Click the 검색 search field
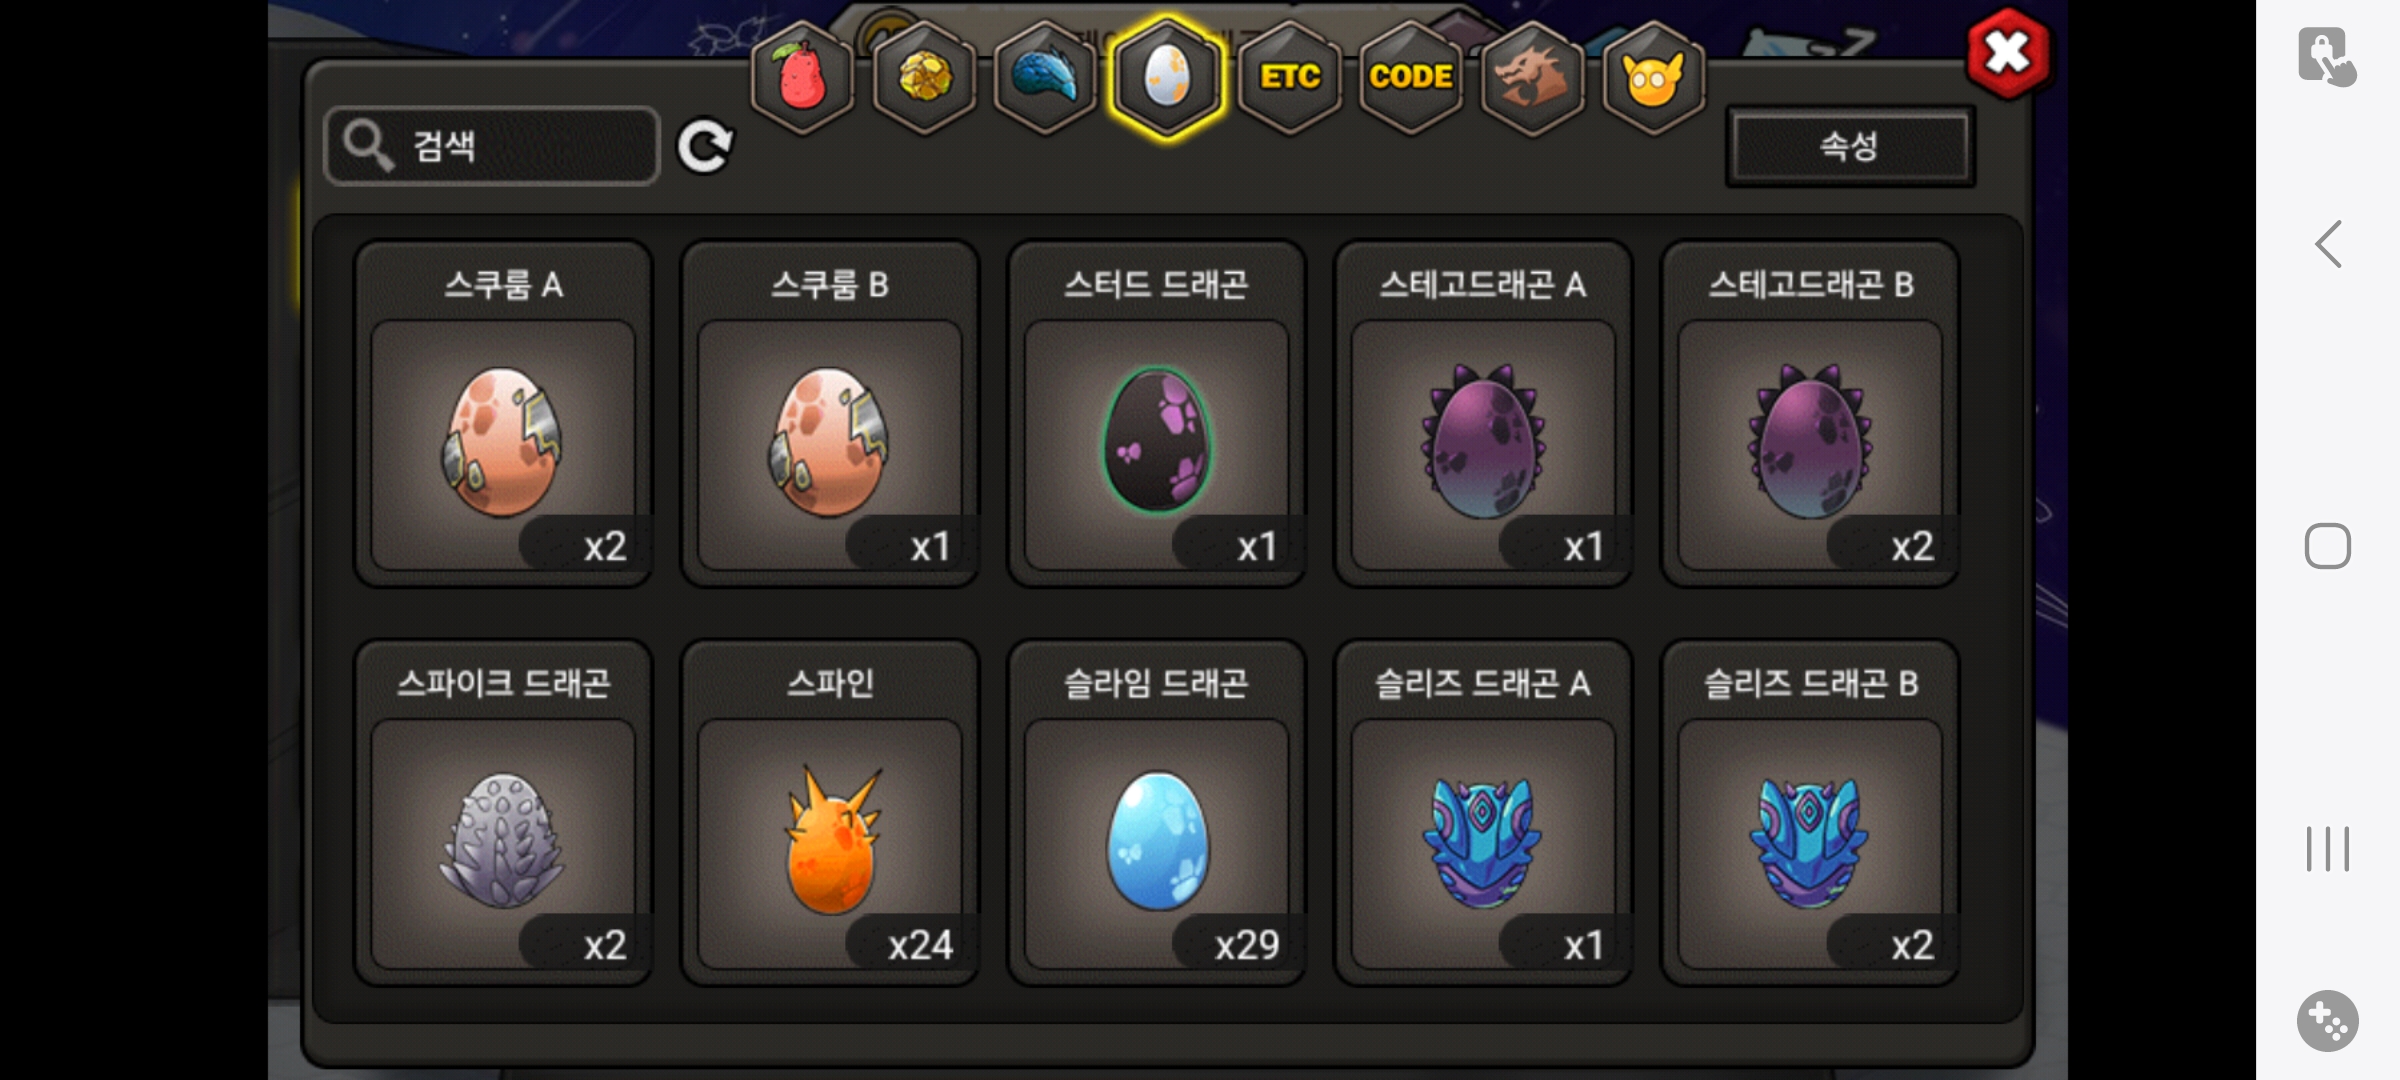2400x1080 pixels. (x=492, y=146)
